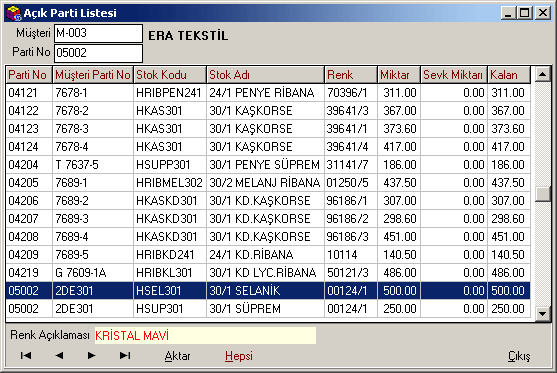Screen dimensions: 557x373
Task: Click stock name 30/2 MELANJ RİBANA
Action: (265, 183)
